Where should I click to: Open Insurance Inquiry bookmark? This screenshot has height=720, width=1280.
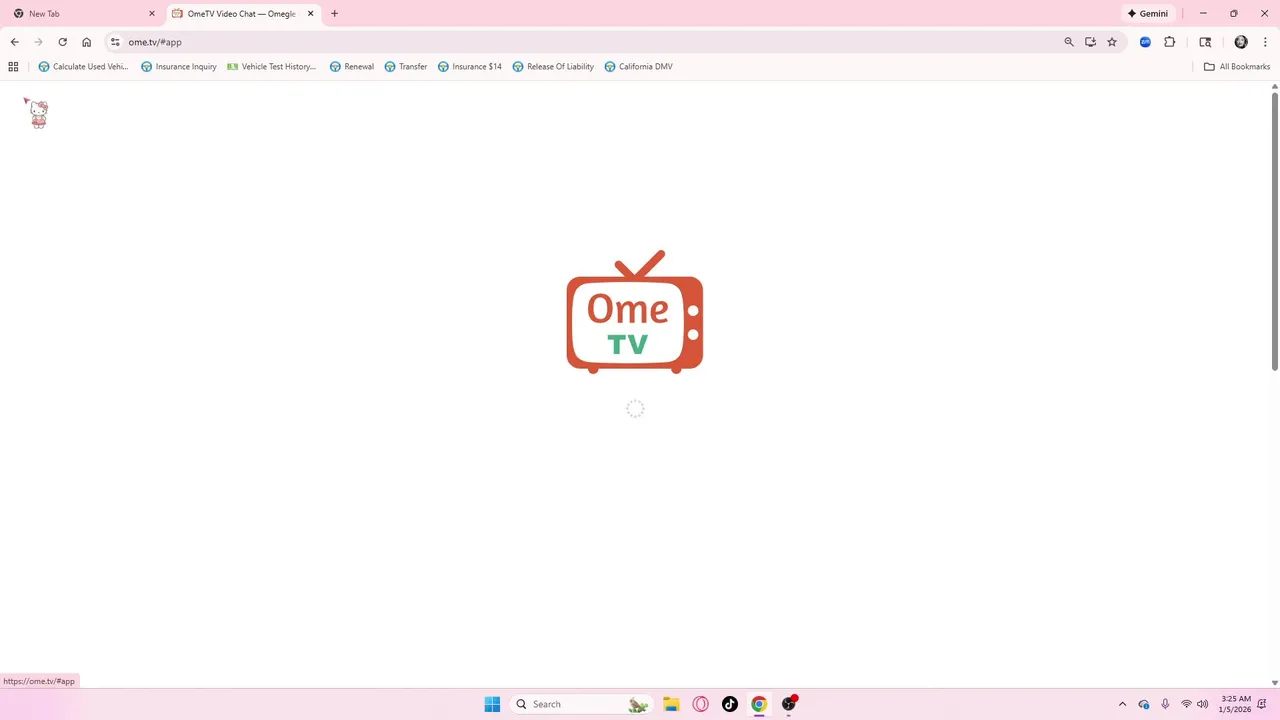click(179, 67)
